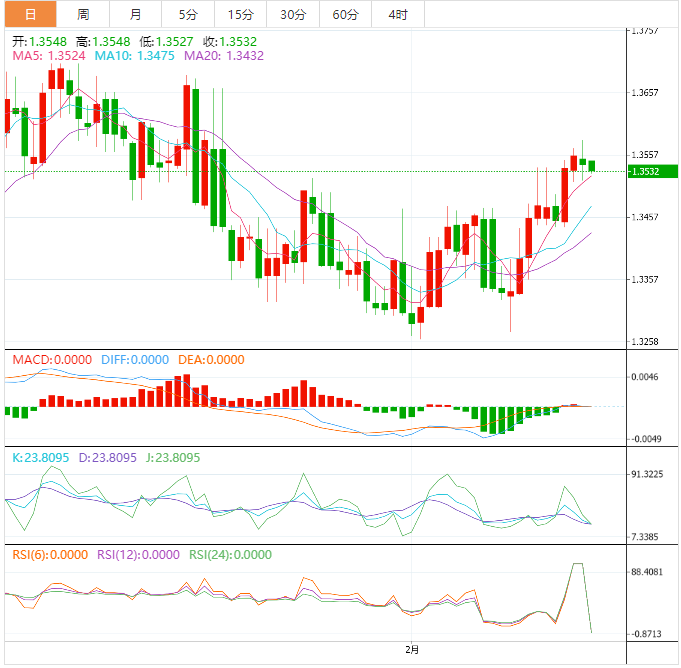Click the D:23.8095 KDJ label
Viewport: 681px width, 668px height.
tap(108, 457)
